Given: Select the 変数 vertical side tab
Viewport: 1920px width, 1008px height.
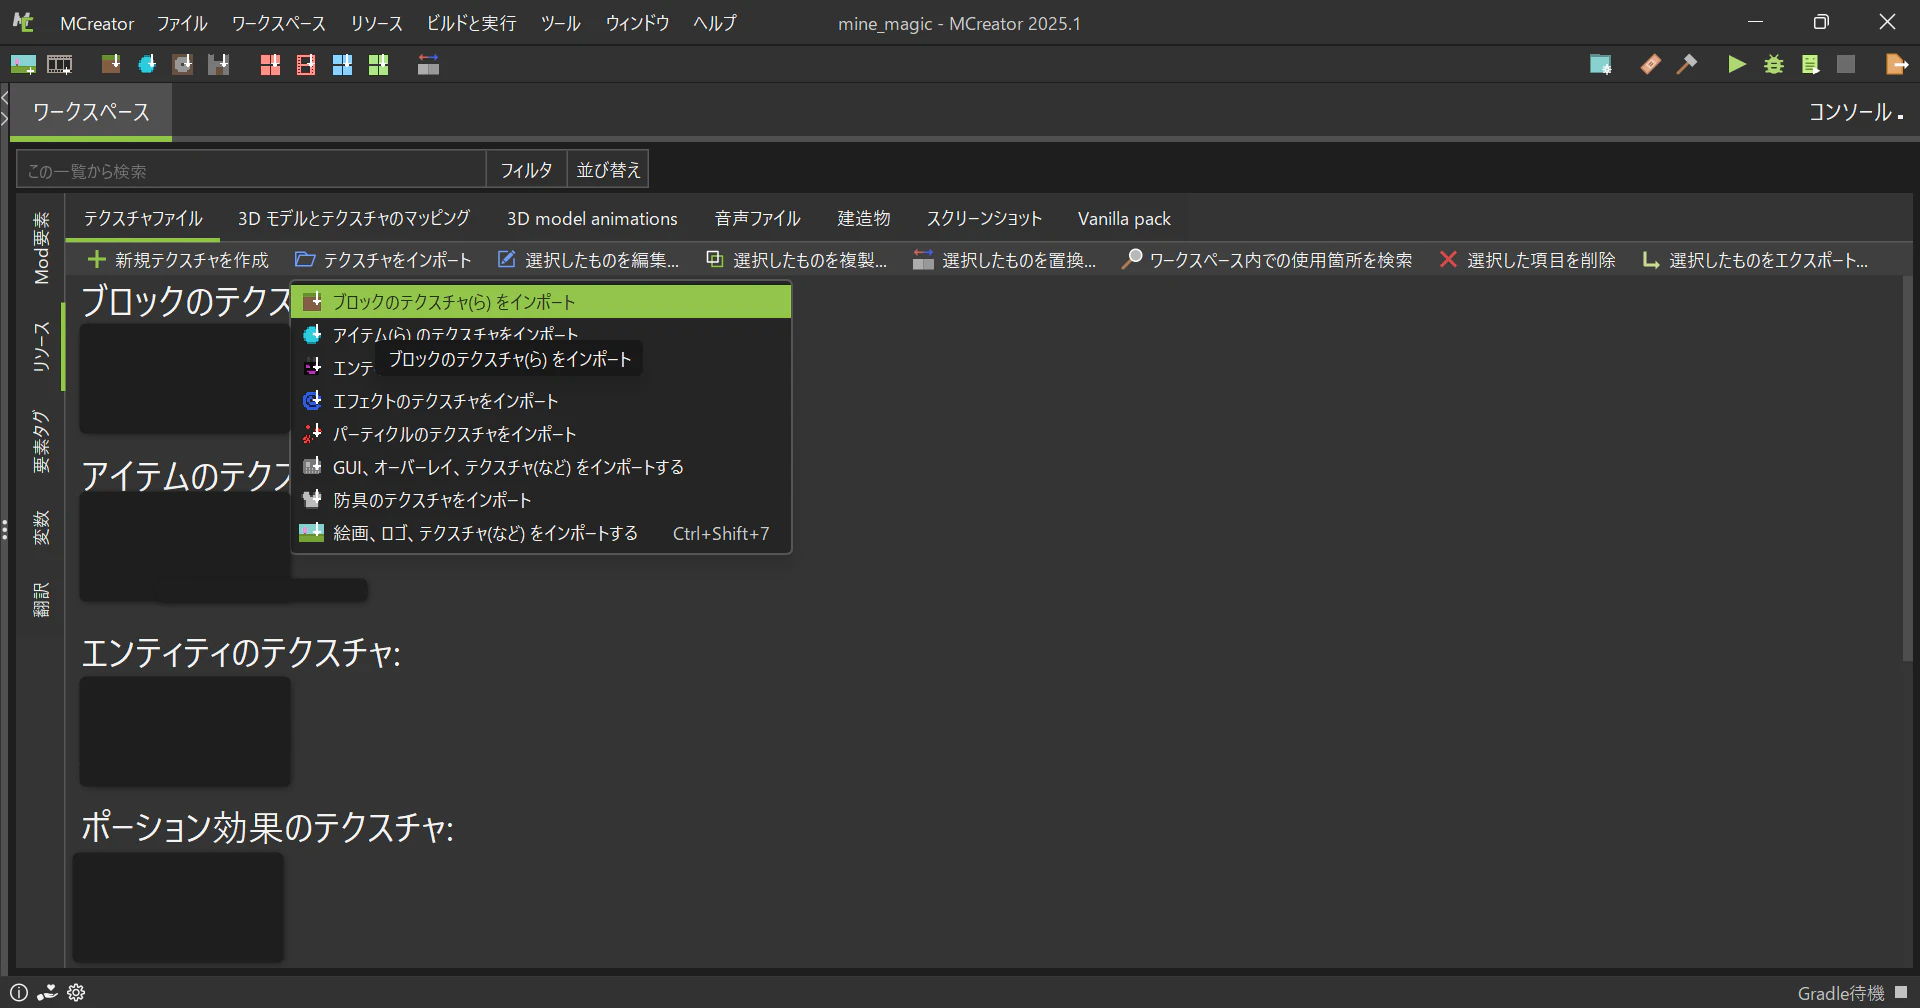Looking at the screenshot, I should point(41,528).
